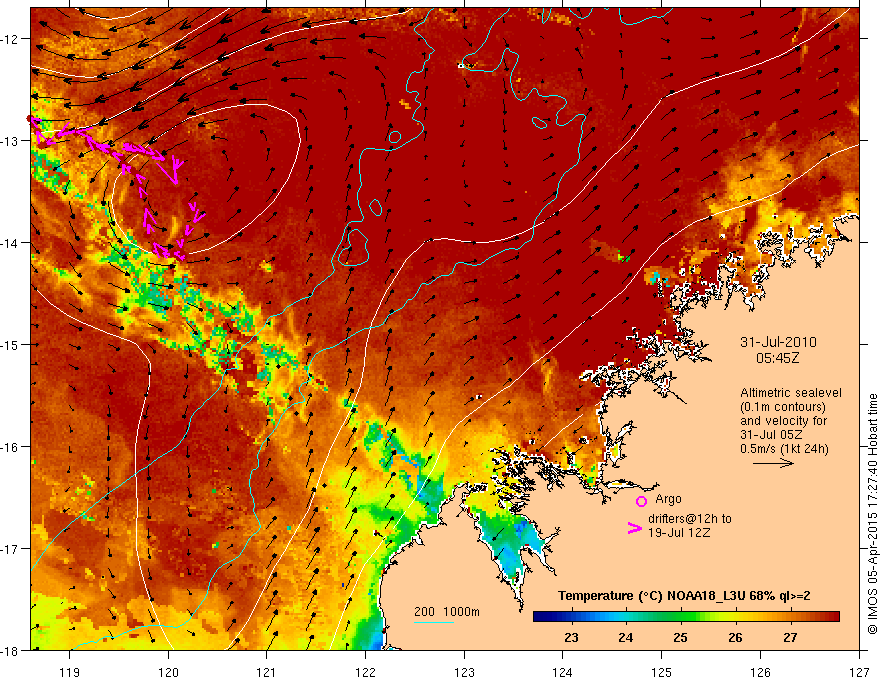Screen dimensions: 880x680
Task: Click the 'drifters@12h to' legend text
Action: coord(690,518)
